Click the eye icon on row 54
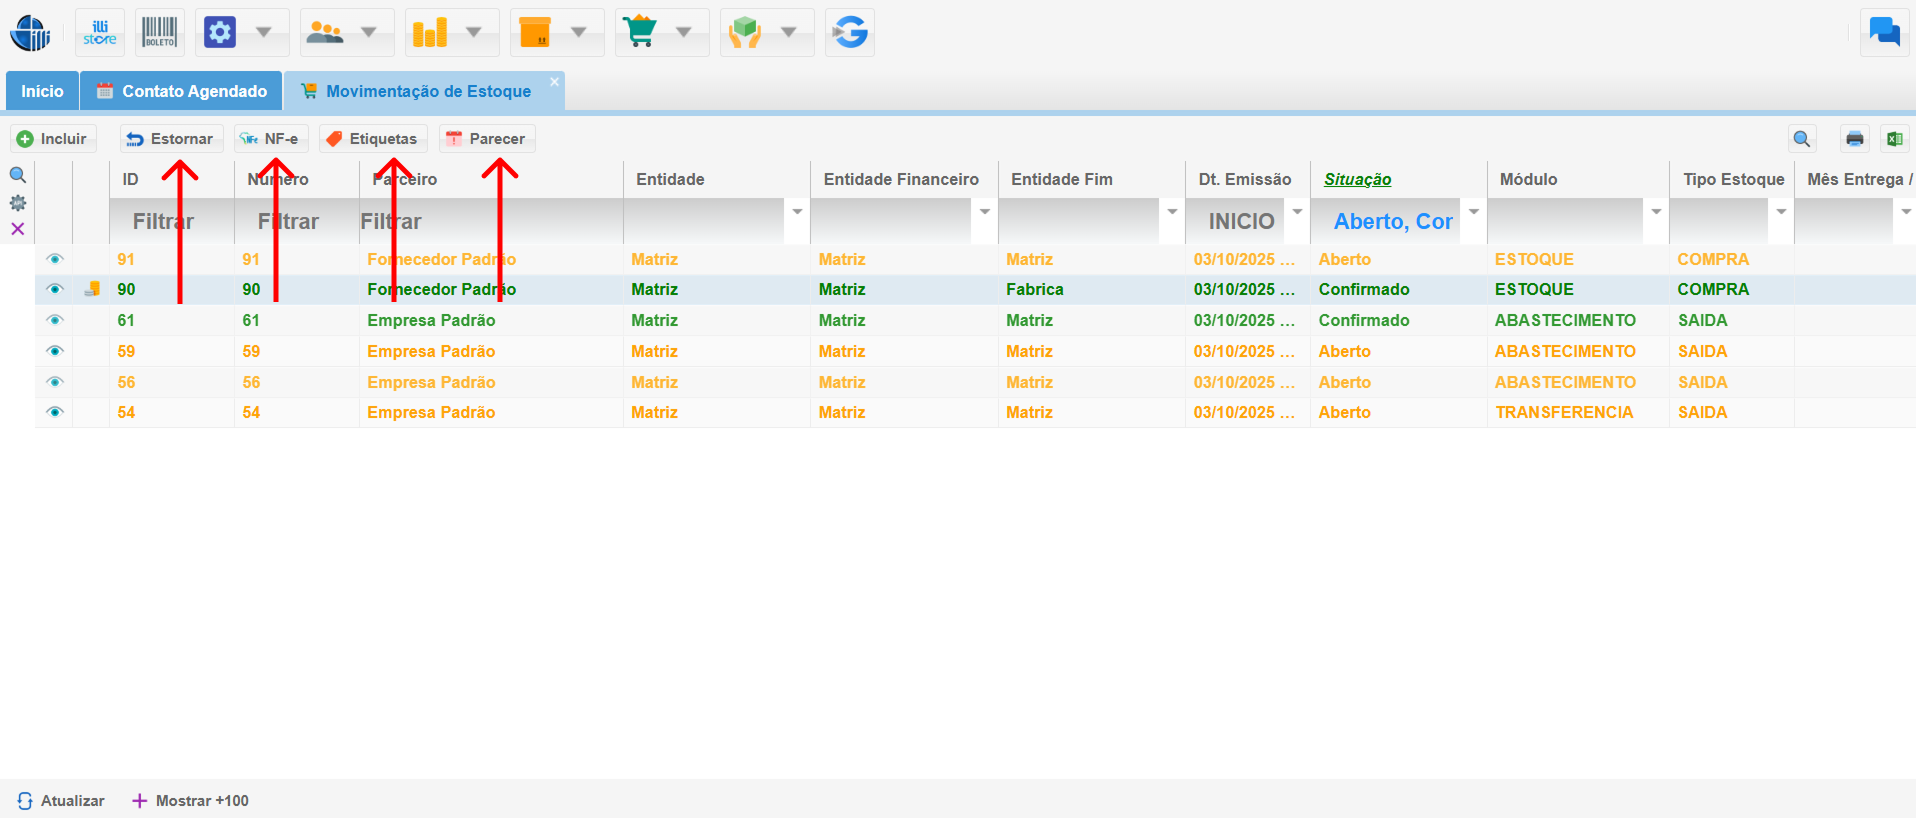 click(55, 412)
